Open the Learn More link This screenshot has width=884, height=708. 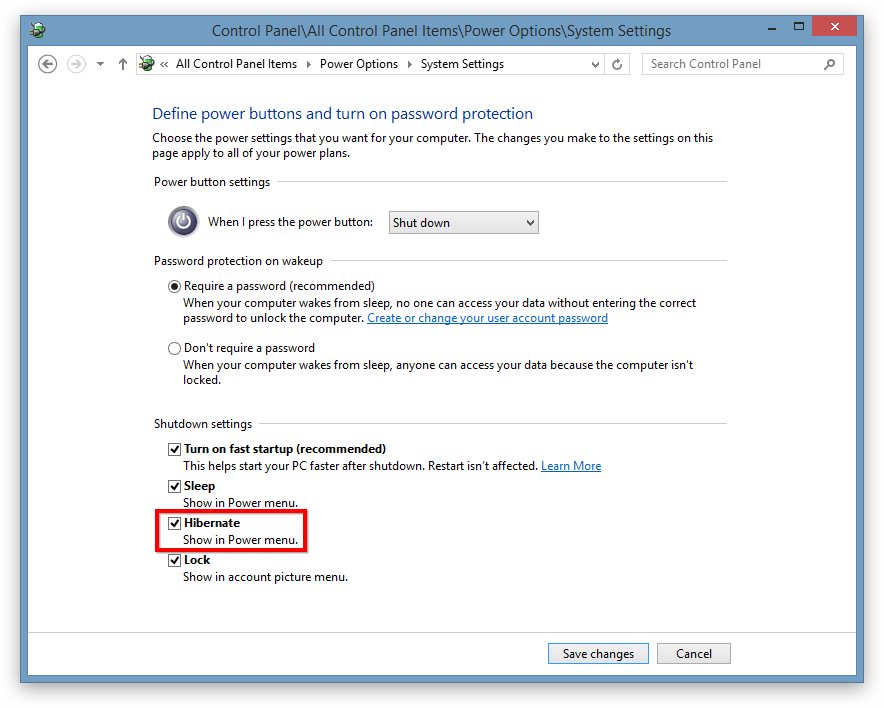pos(571,466)
